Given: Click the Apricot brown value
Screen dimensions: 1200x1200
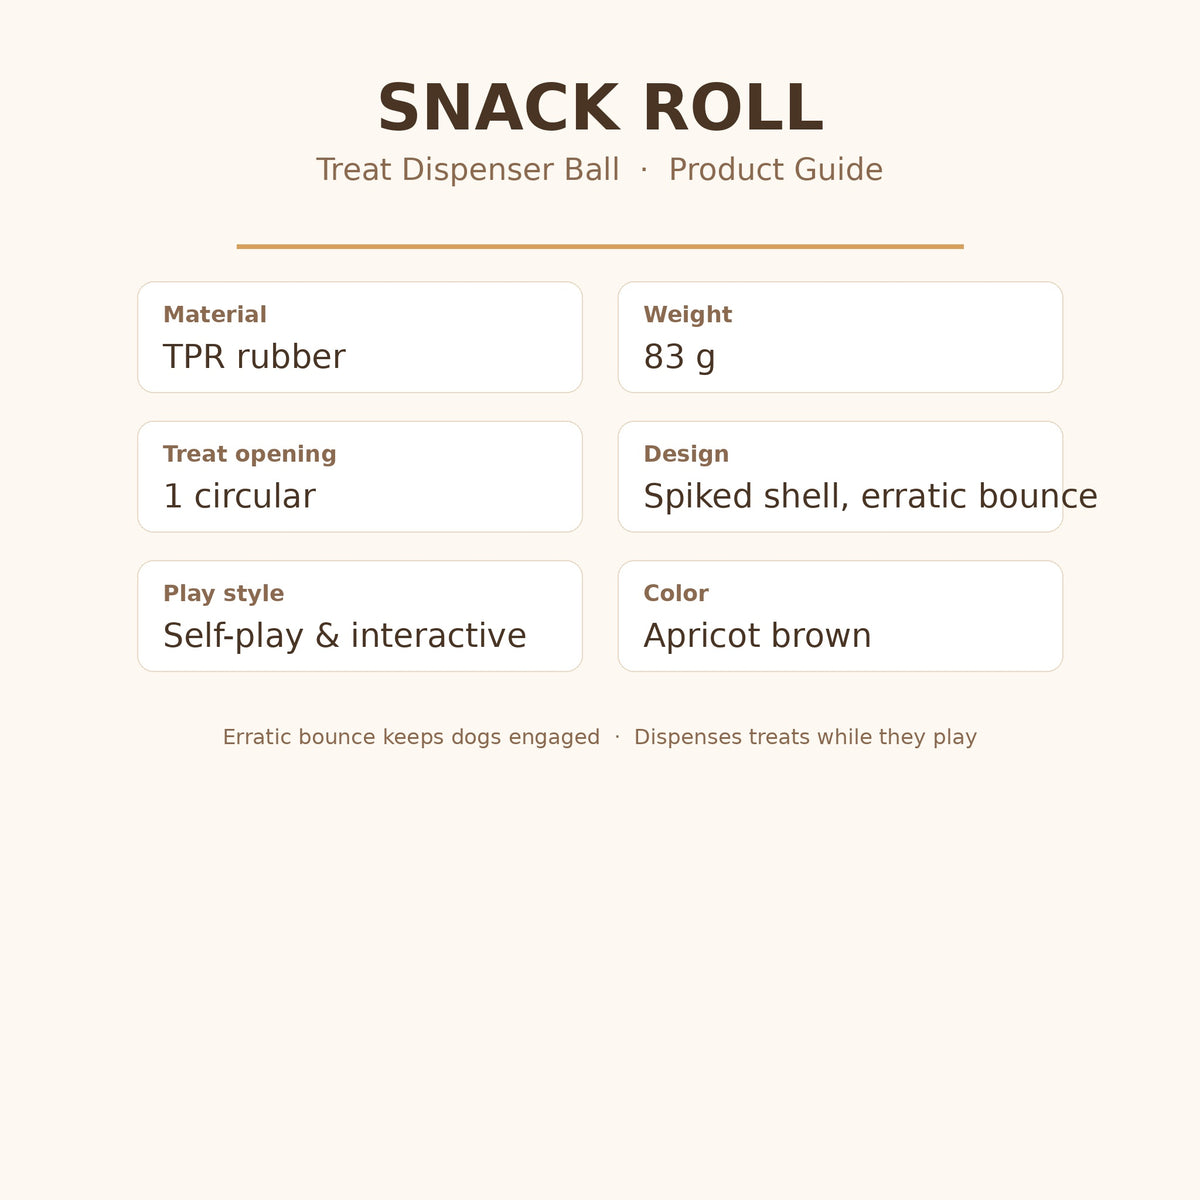Looking at the screenshot, I should click(757, 636).
